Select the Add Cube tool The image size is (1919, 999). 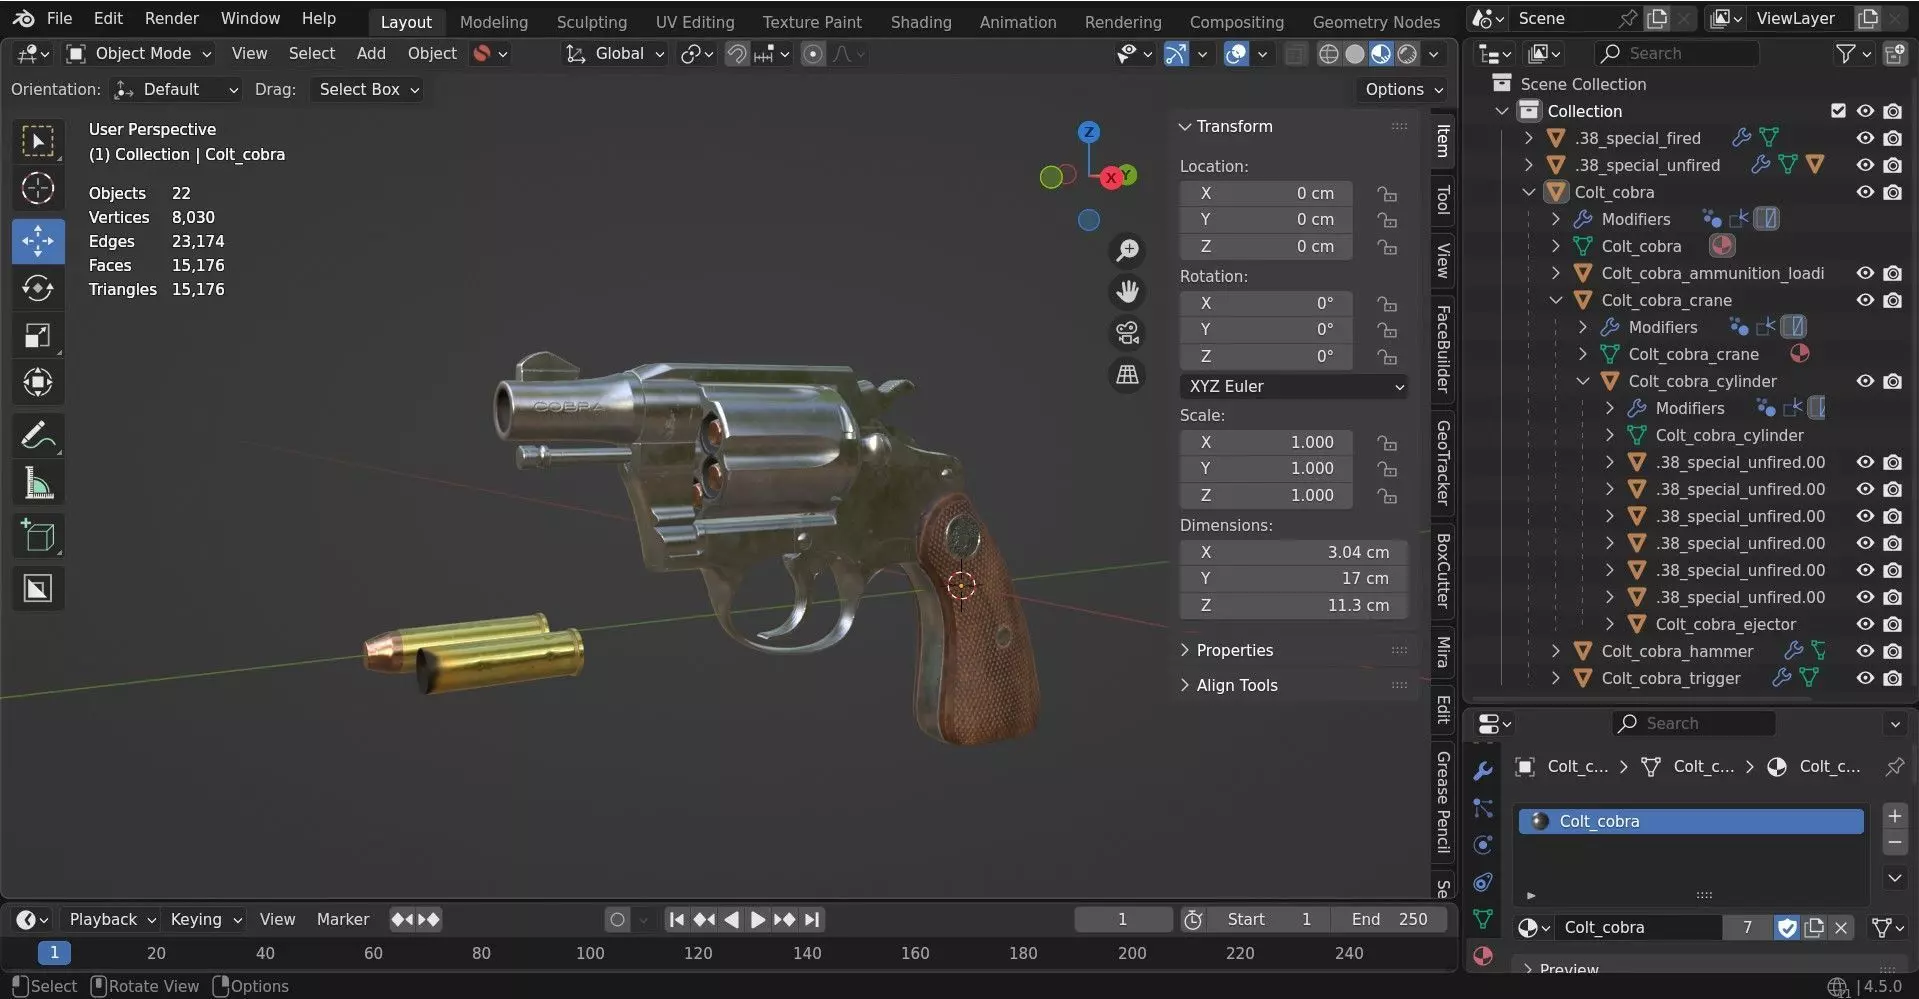point(38,537)
